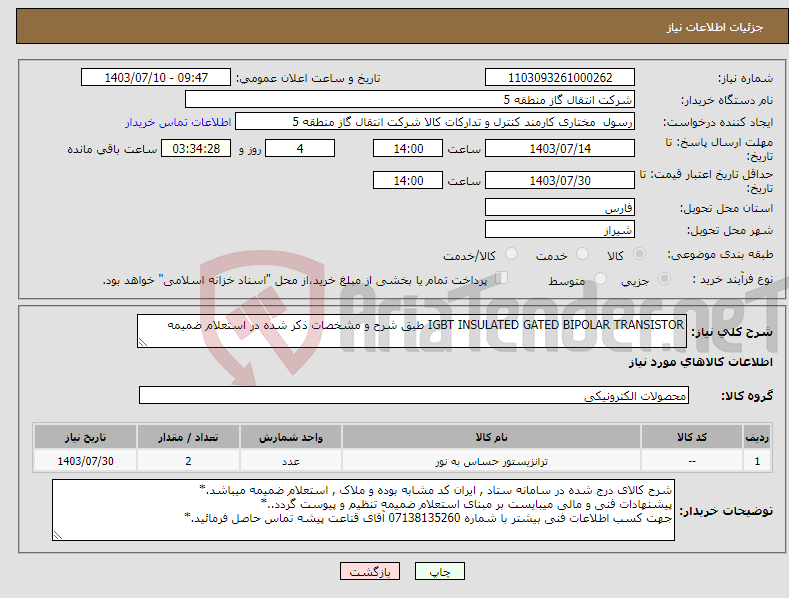Click the تعداد / مقدار column header

pos(188,437)
